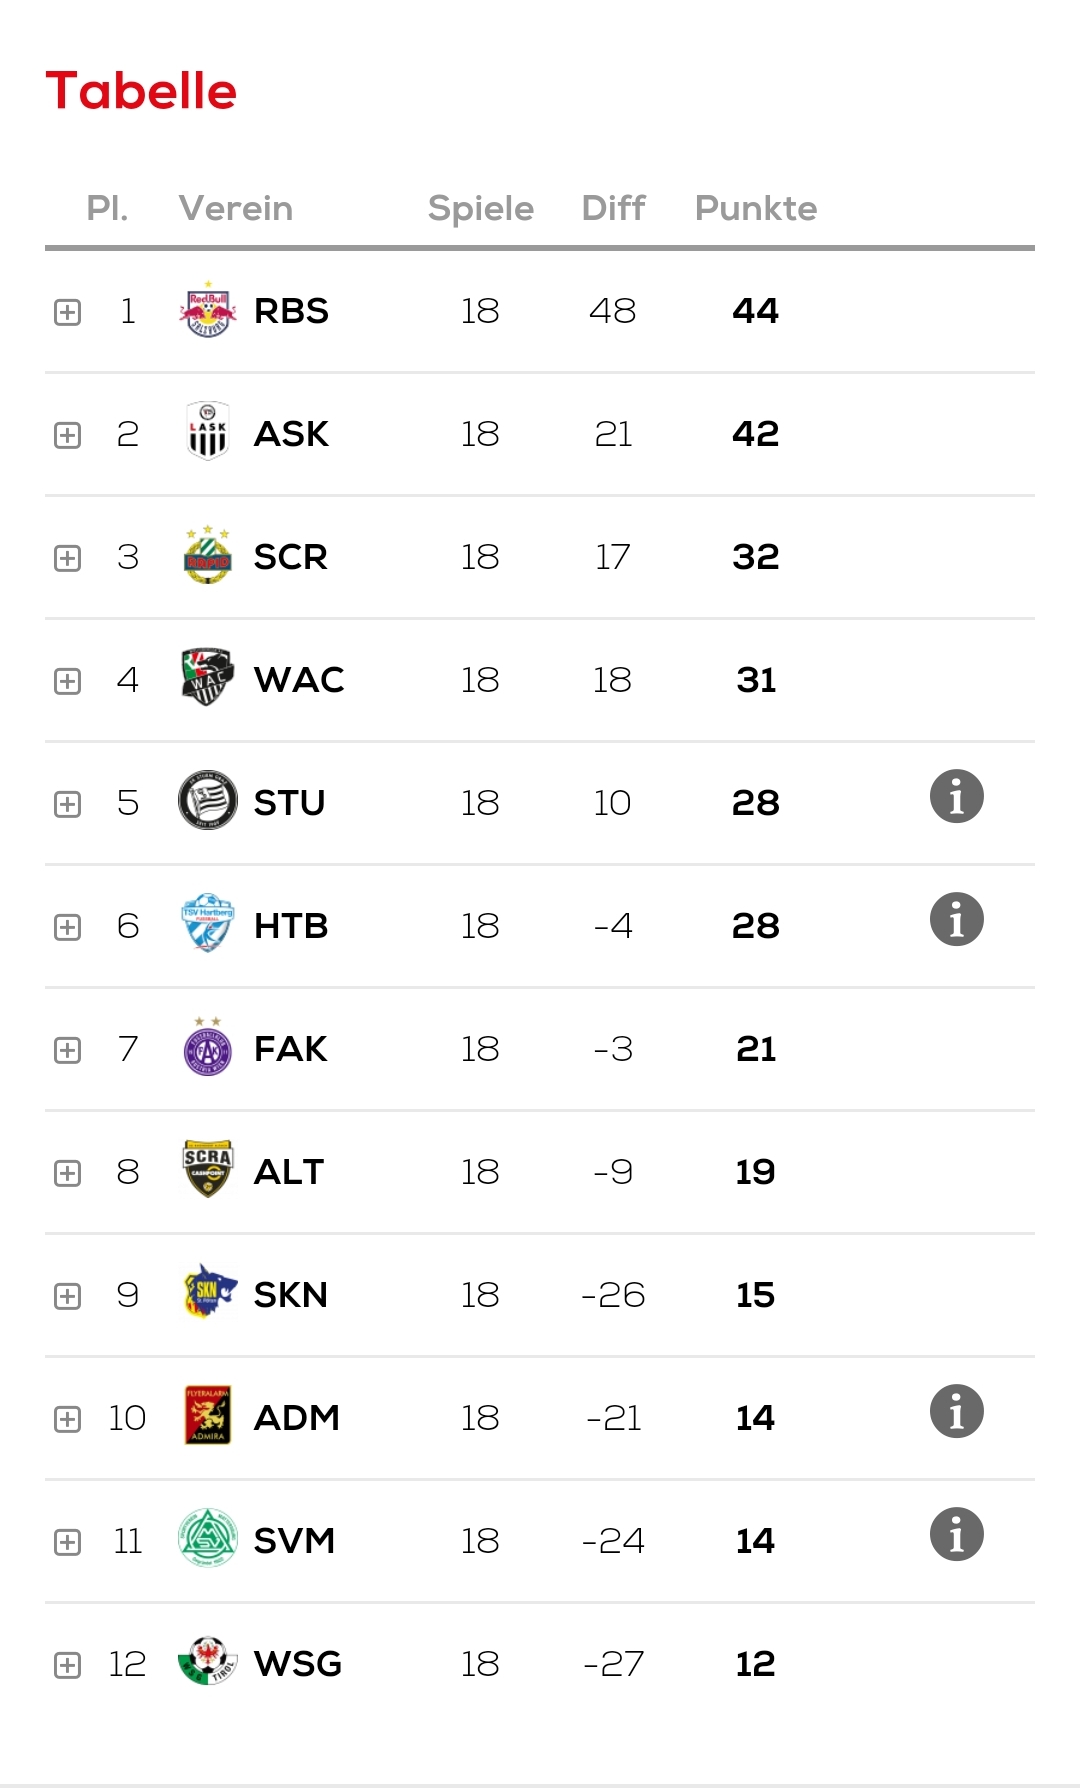
Task: Click the LASK club crest
Action: click(x=208, y=432)
